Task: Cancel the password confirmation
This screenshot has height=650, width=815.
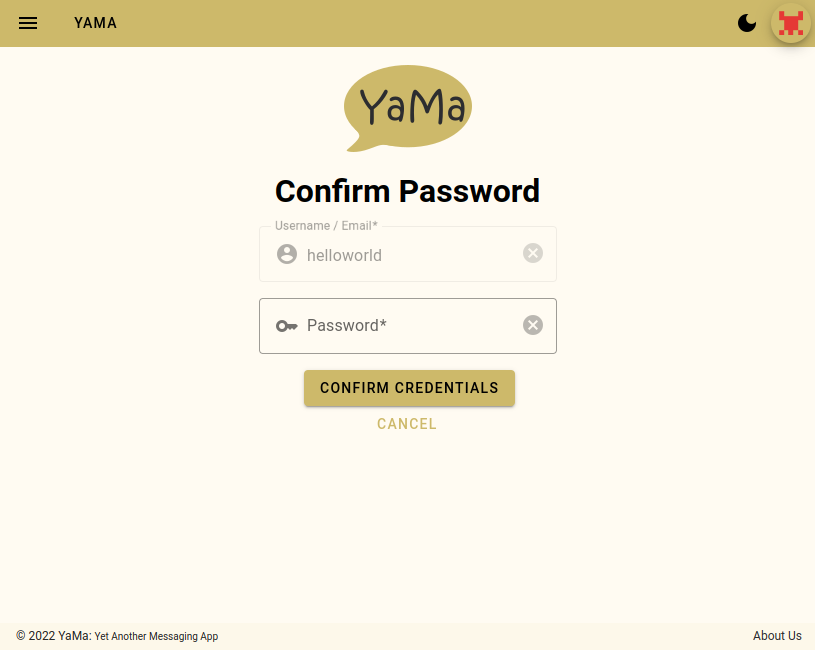Action: click(407, 424)
